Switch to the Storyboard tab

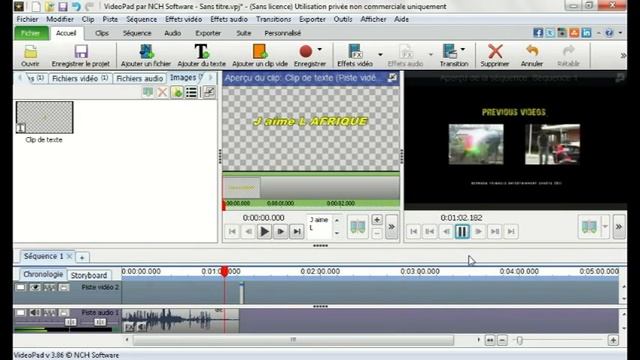point(89,275)
